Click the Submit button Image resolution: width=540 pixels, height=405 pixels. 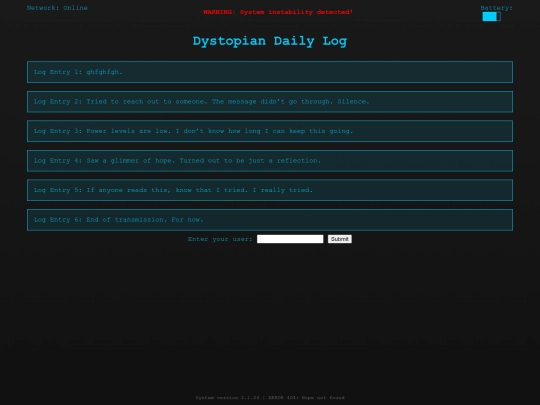340,239
